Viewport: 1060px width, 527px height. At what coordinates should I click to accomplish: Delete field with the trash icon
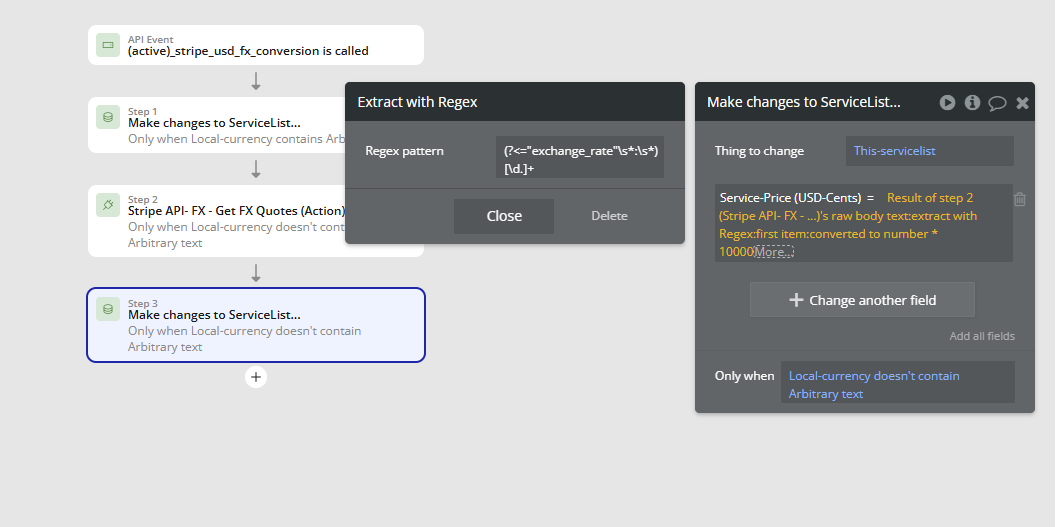coord(1020,199)
